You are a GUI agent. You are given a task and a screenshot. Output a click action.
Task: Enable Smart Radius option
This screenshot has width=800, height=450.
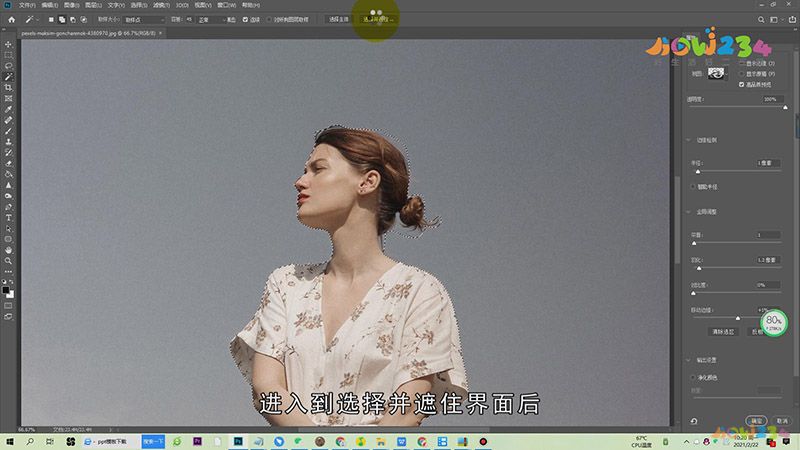pos(694,187)
